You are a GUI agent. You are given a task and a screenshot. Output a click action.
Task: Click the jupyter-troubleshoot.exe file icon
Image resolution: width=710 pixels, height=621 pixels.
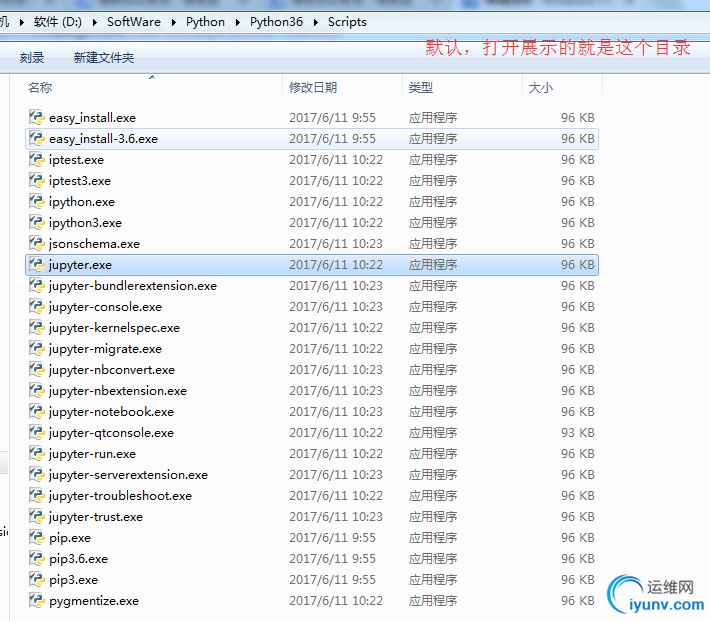[37, 495]
